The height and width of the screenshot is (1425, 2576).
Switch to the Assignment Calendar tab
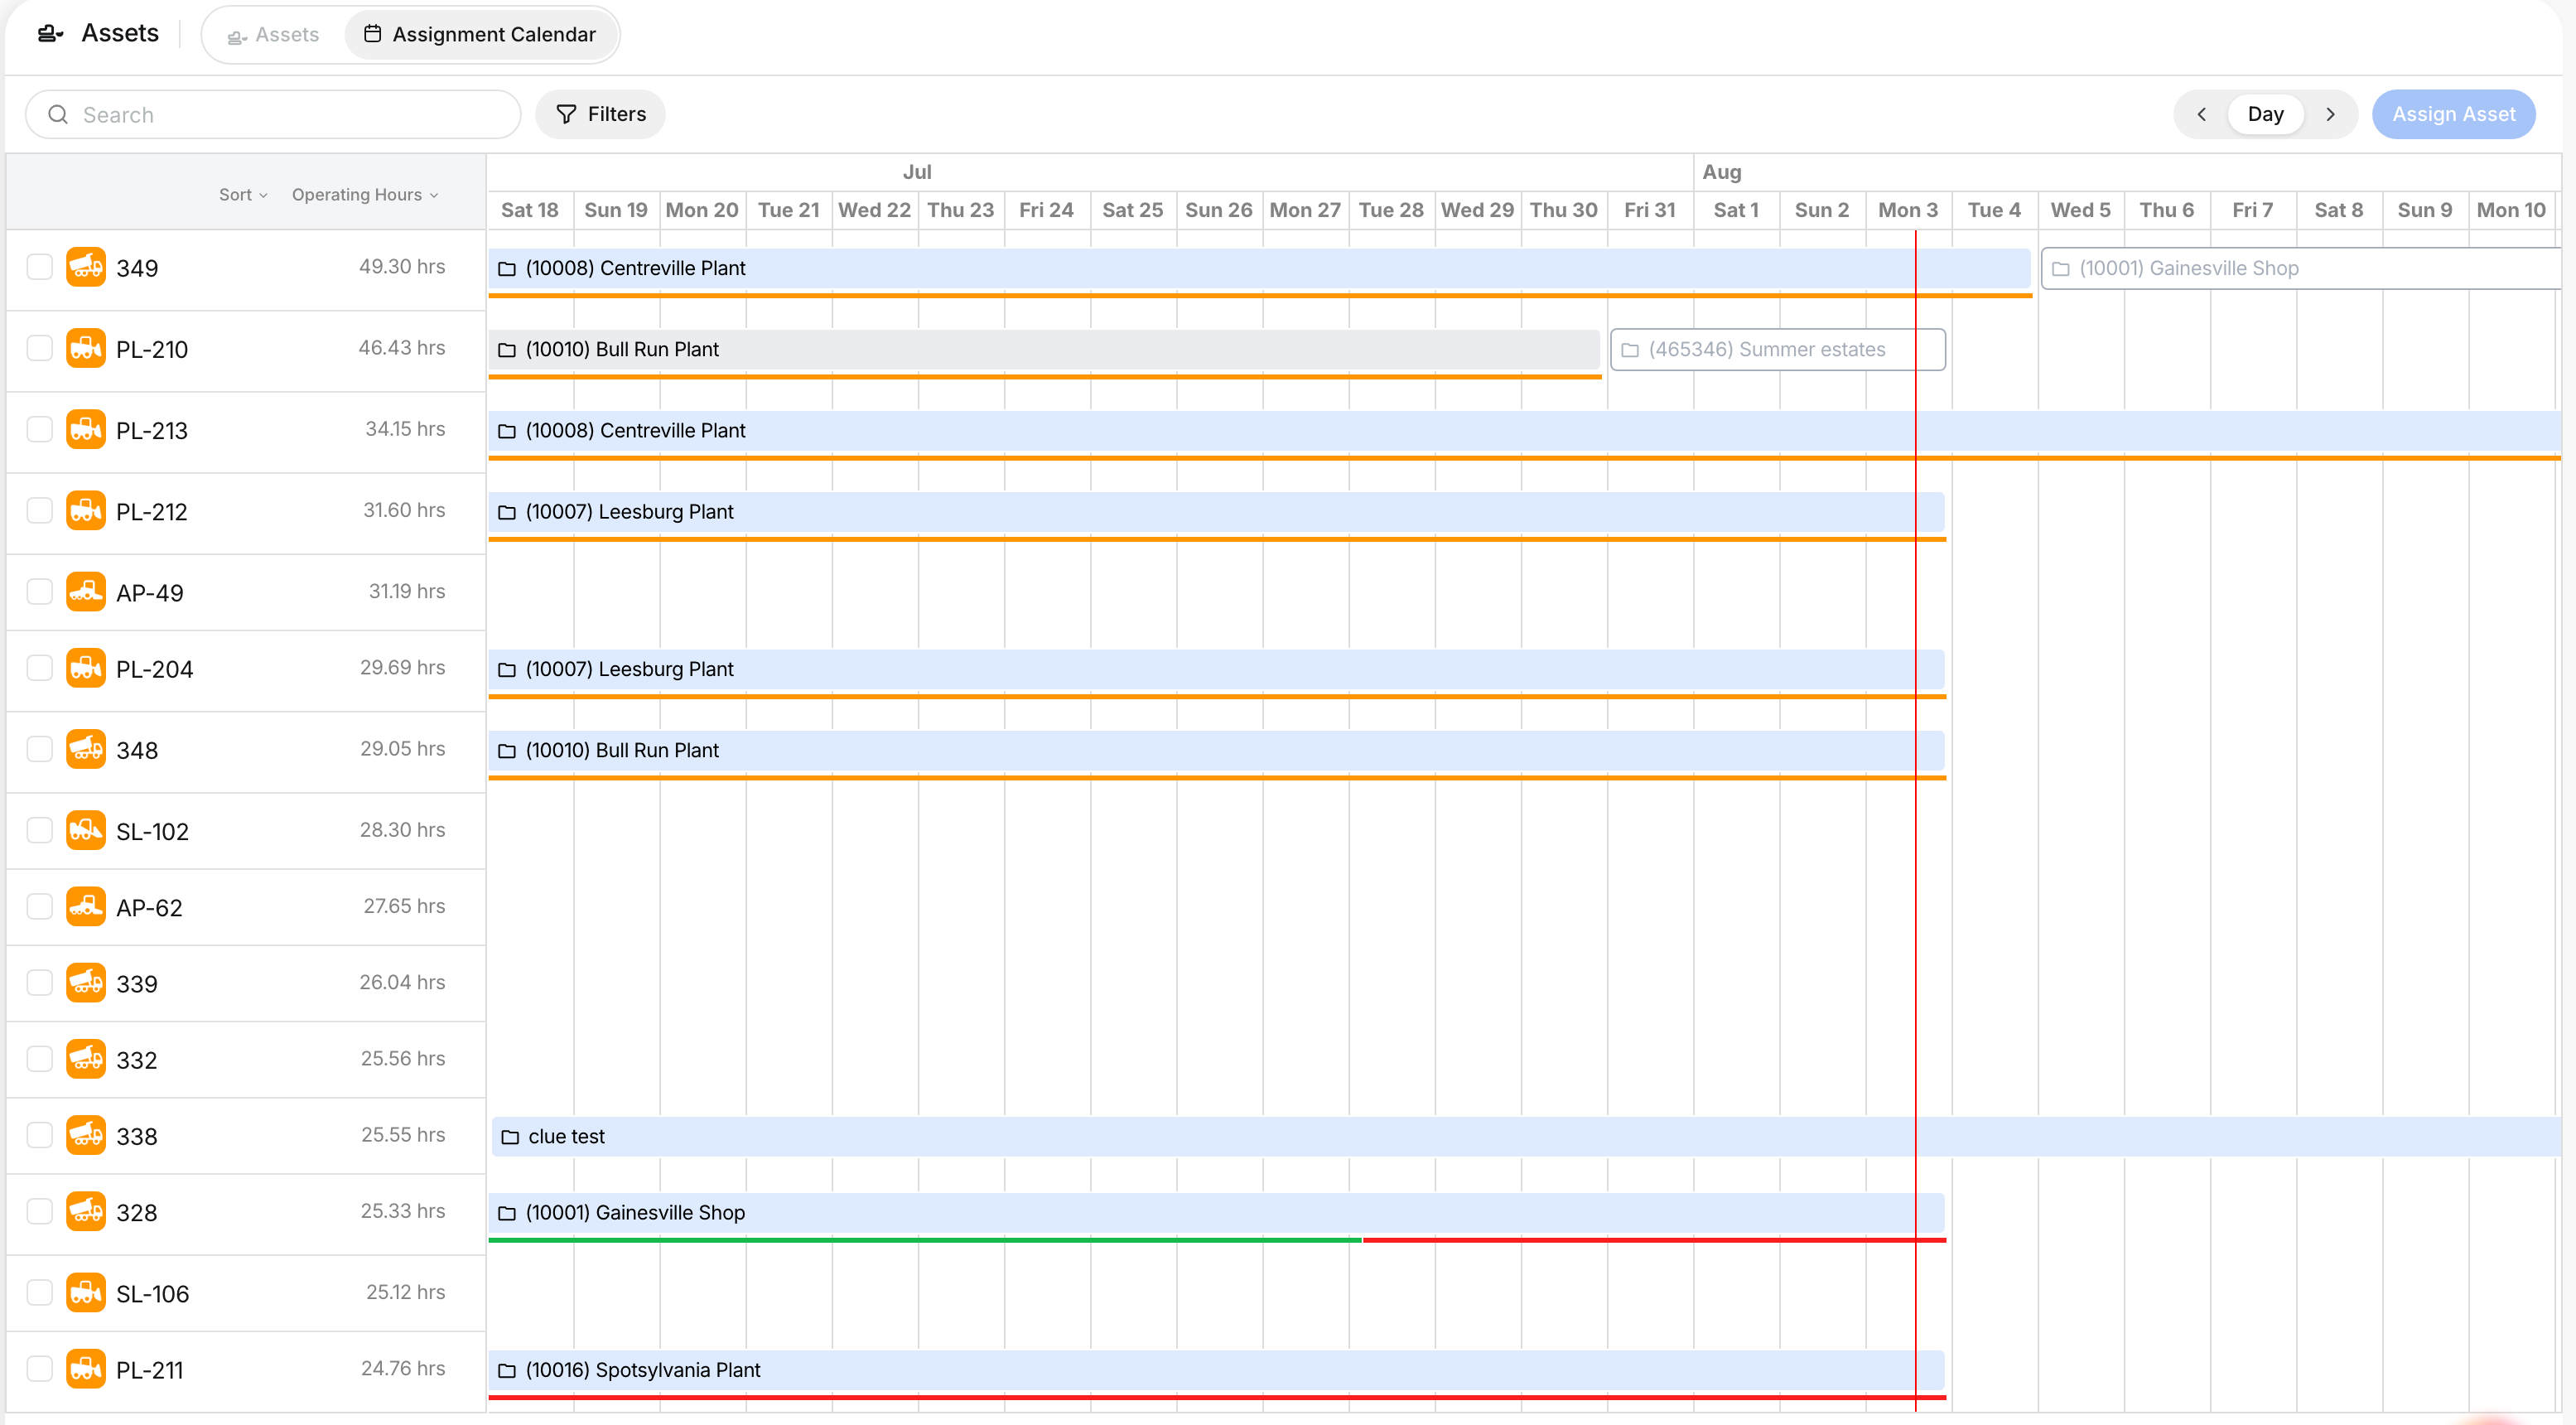[480, 35]
